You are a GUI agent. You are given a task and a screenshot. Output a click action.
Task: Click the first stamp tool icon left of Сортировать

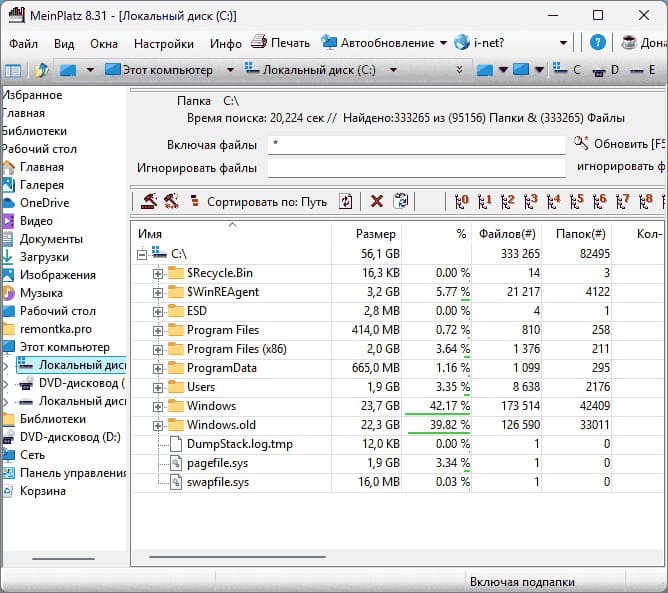(149, 201)
